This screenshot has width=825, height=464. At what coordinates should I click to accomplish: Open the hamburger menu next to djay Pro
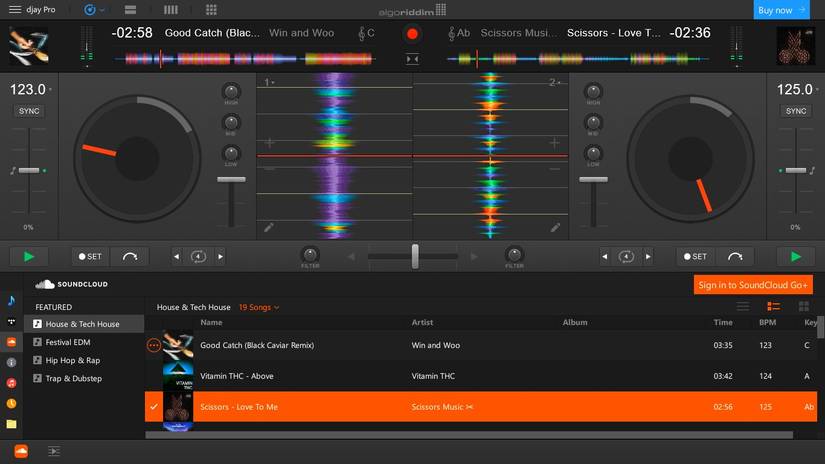(x=15, y=9)
